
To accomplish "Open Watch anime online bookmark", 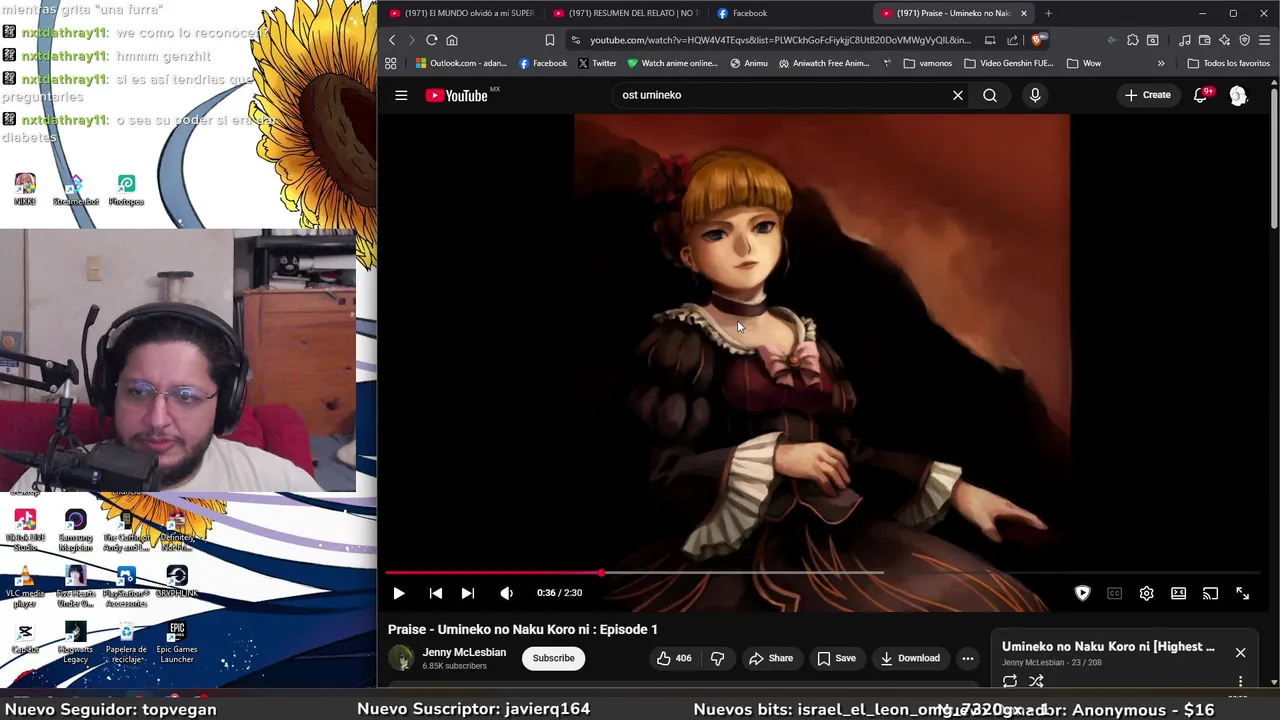I will [x=672, y=63].
